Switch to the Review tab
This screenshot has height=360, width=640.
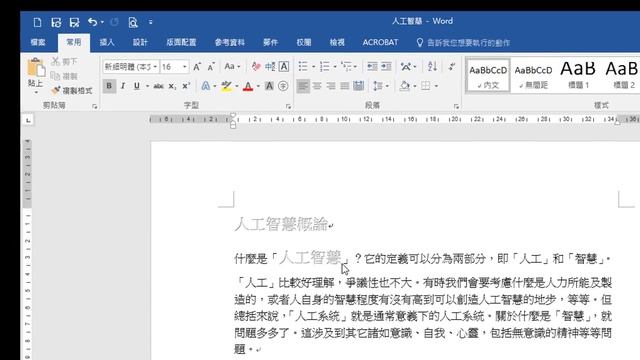304,42
